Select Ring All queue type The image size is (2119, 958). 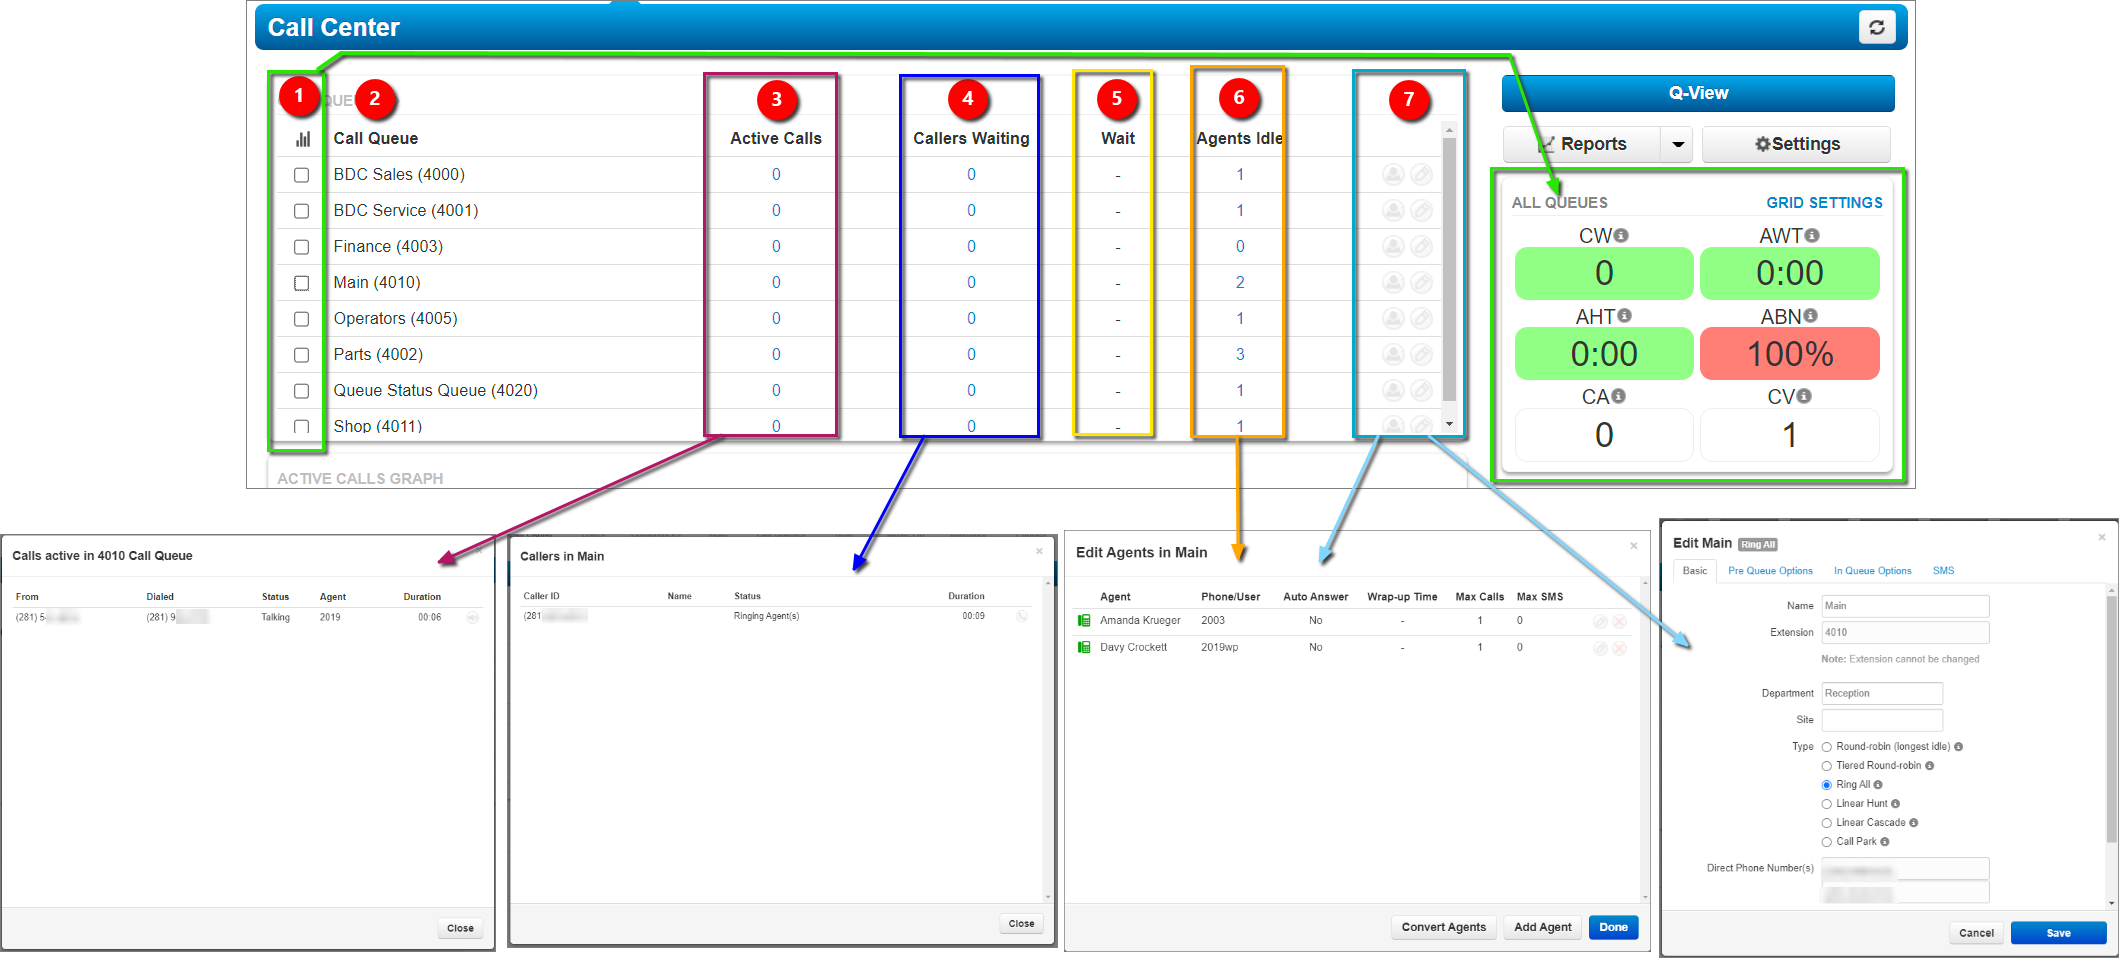pos(1827,785)
